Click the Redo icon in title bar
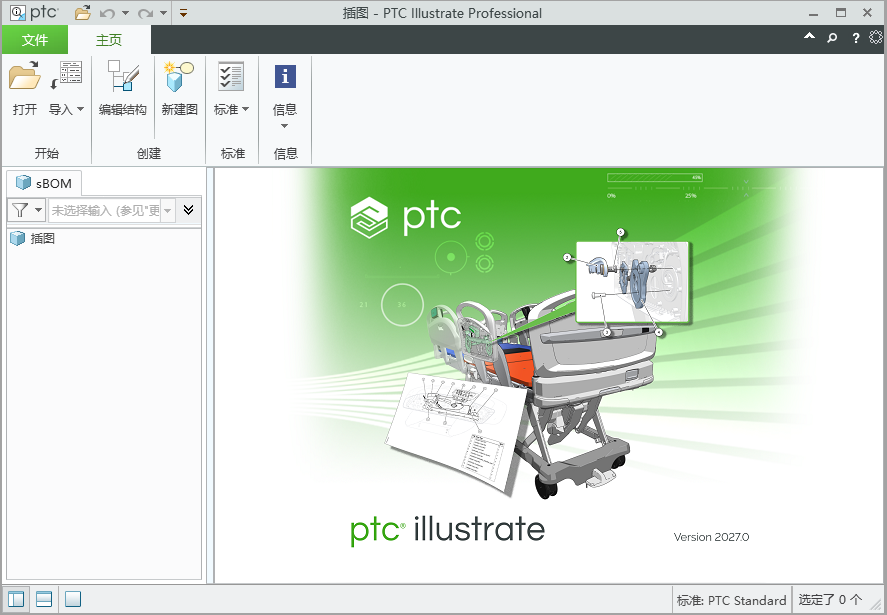Image resolution: width=887 pixels, height=615 pixels. 145,13
